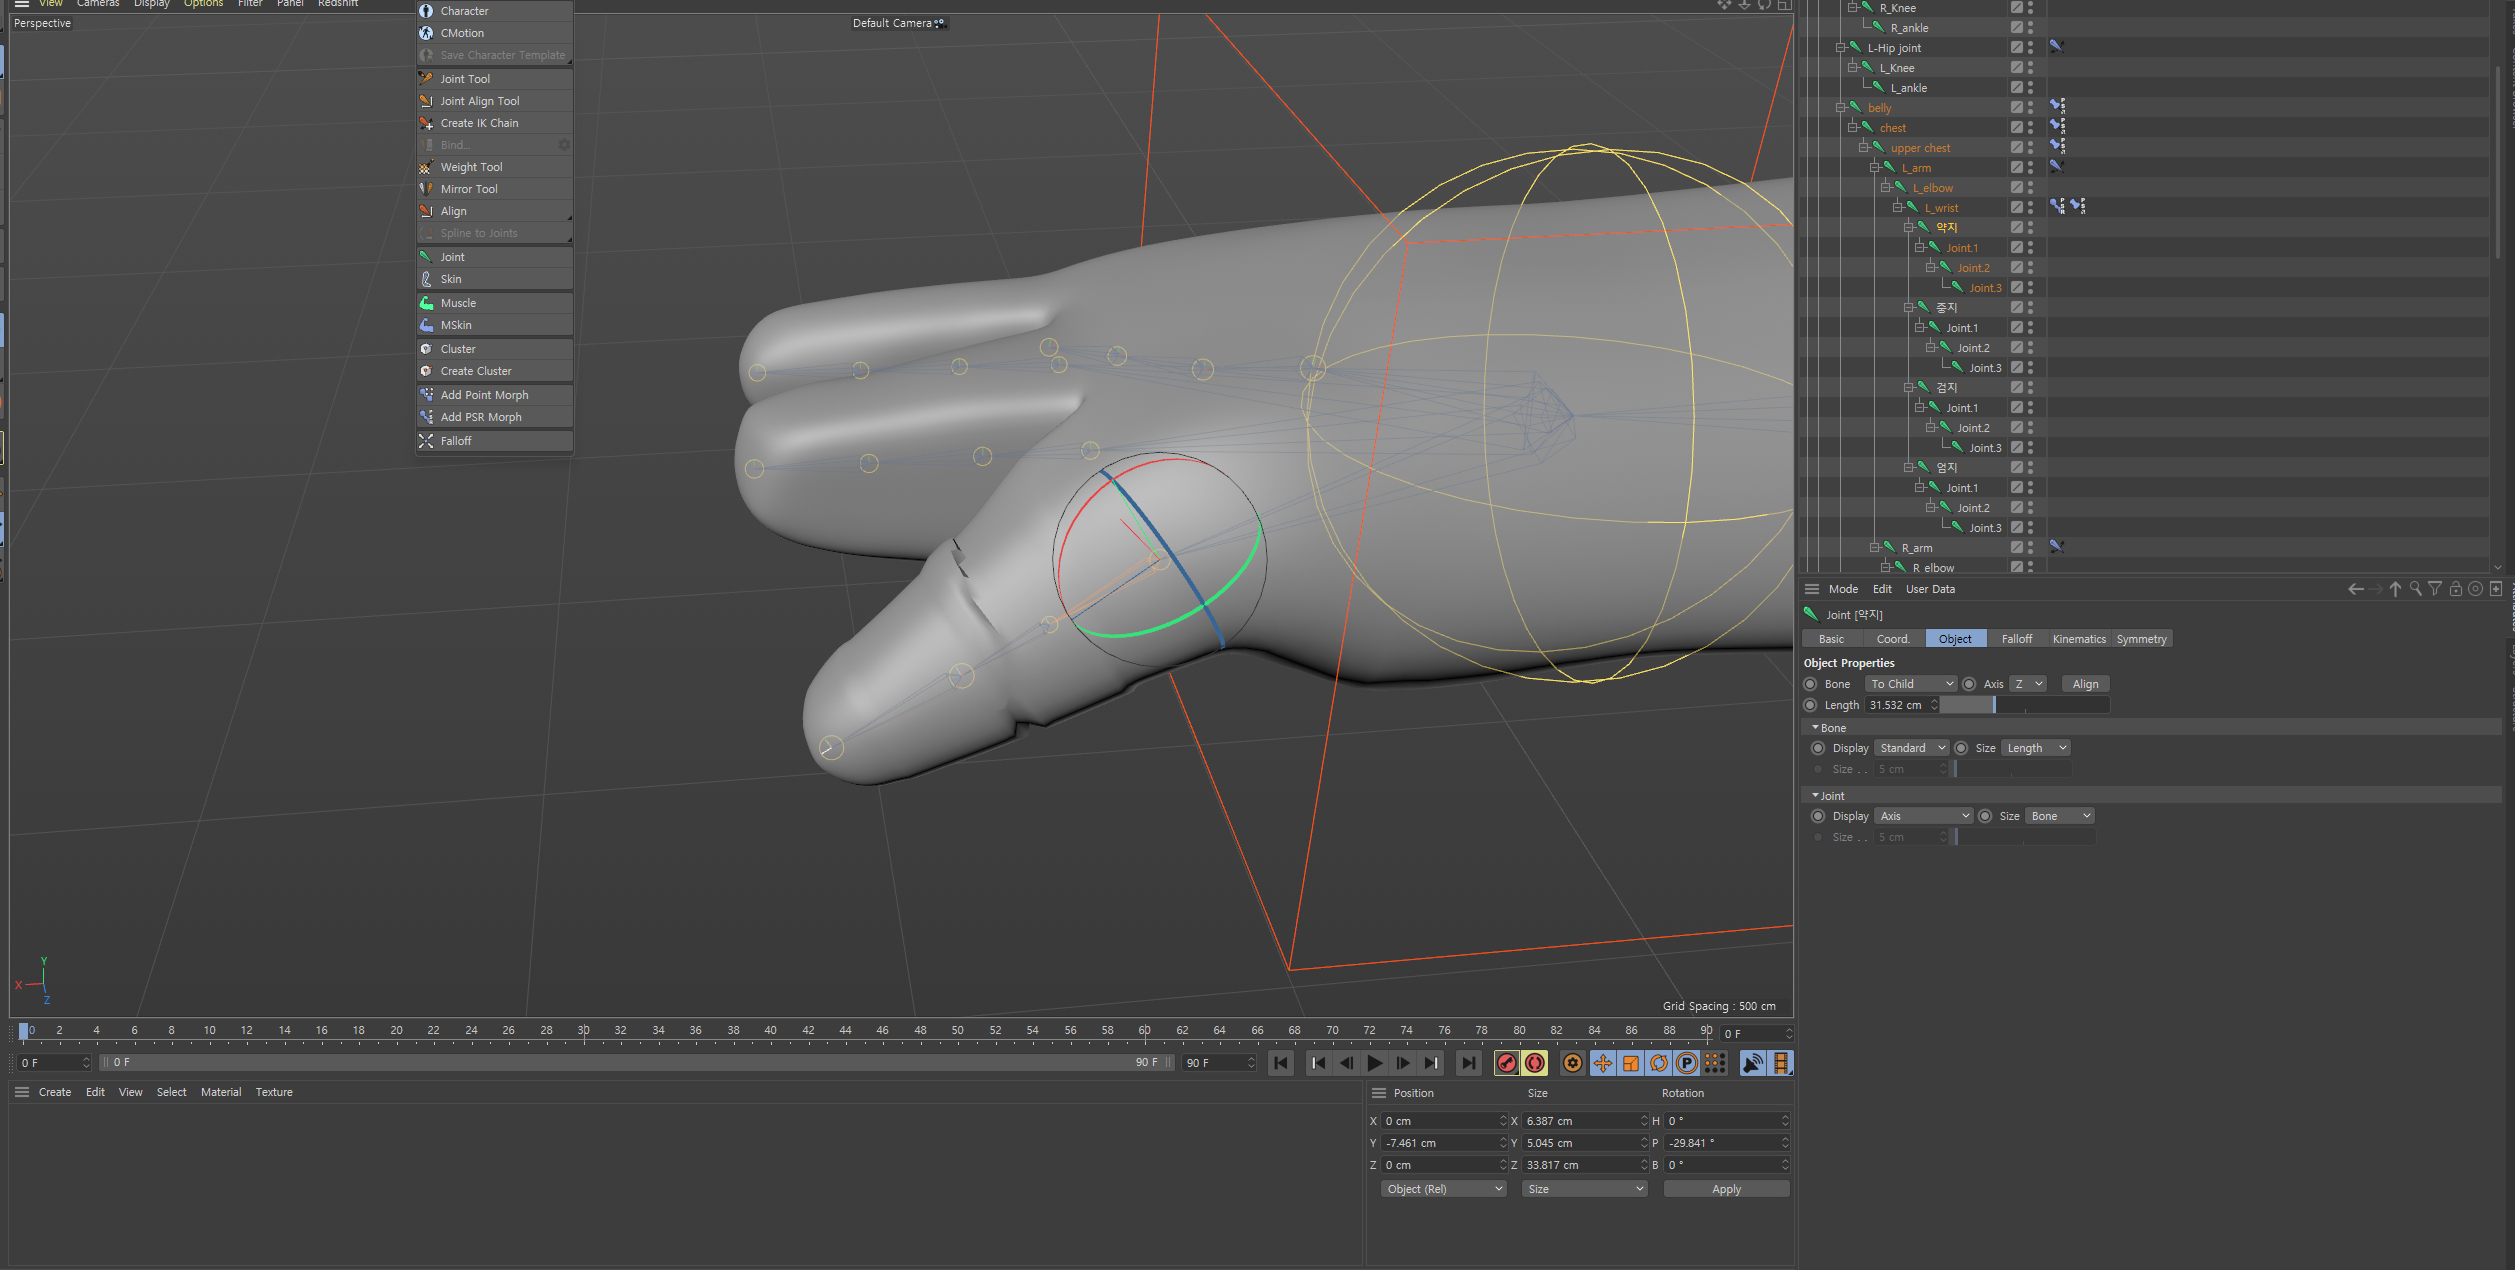Step to previous frame button

coord(1347,1063)
